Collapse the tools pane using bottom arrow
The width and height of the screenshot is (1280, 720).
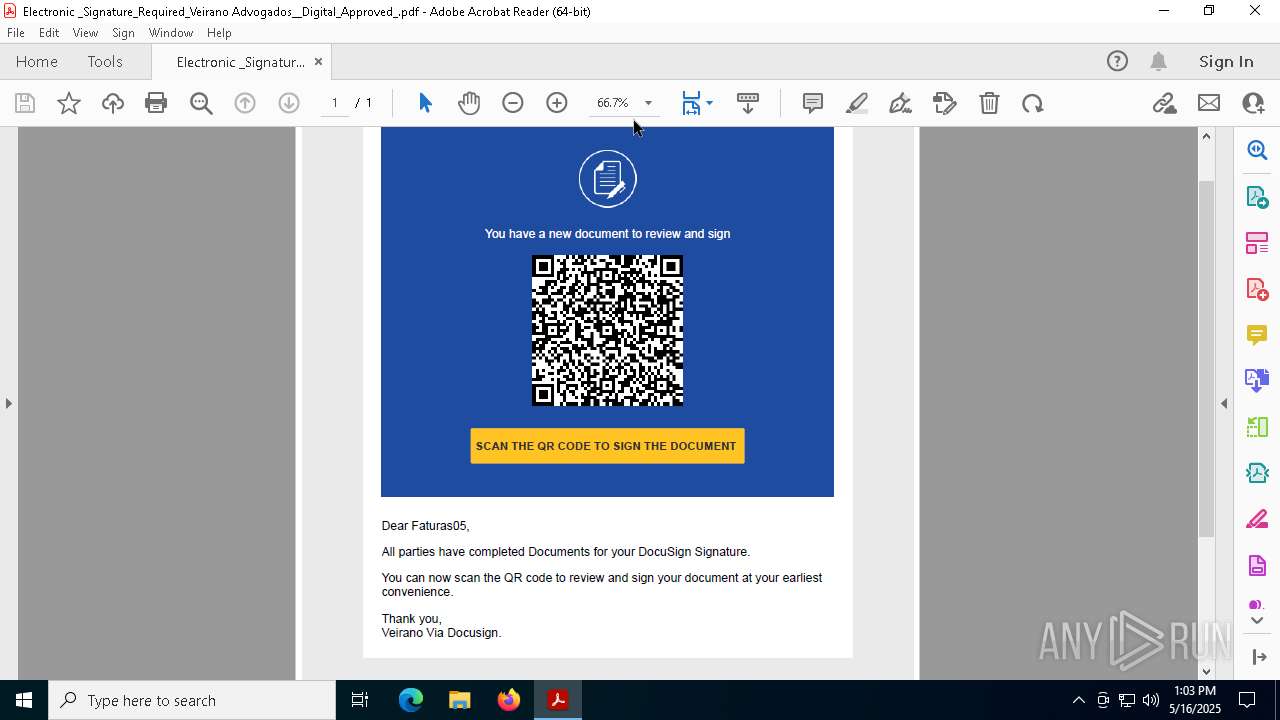click(1257, 656)
